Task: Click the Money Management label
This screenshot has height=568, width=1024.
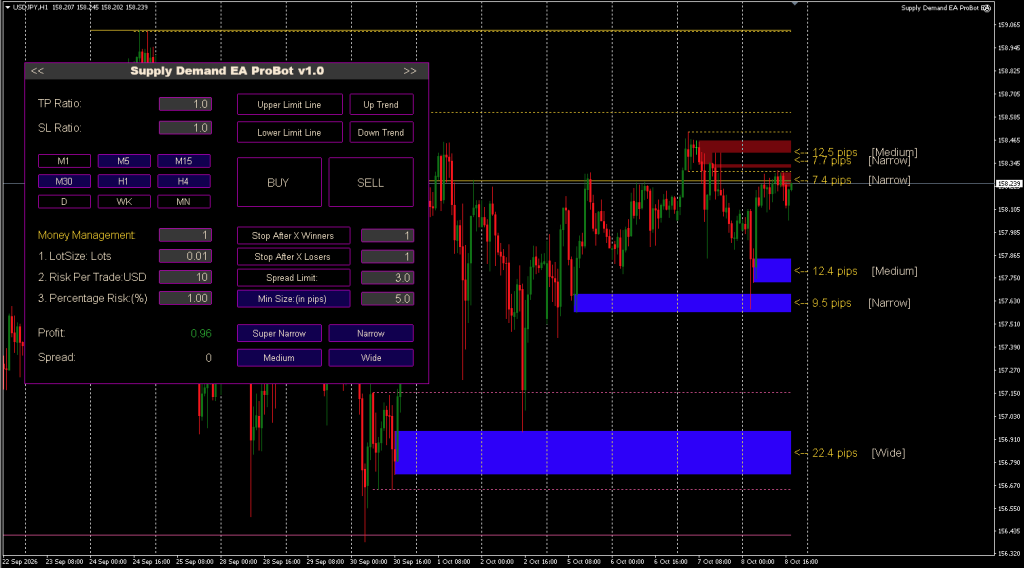Action: [86, 235]
